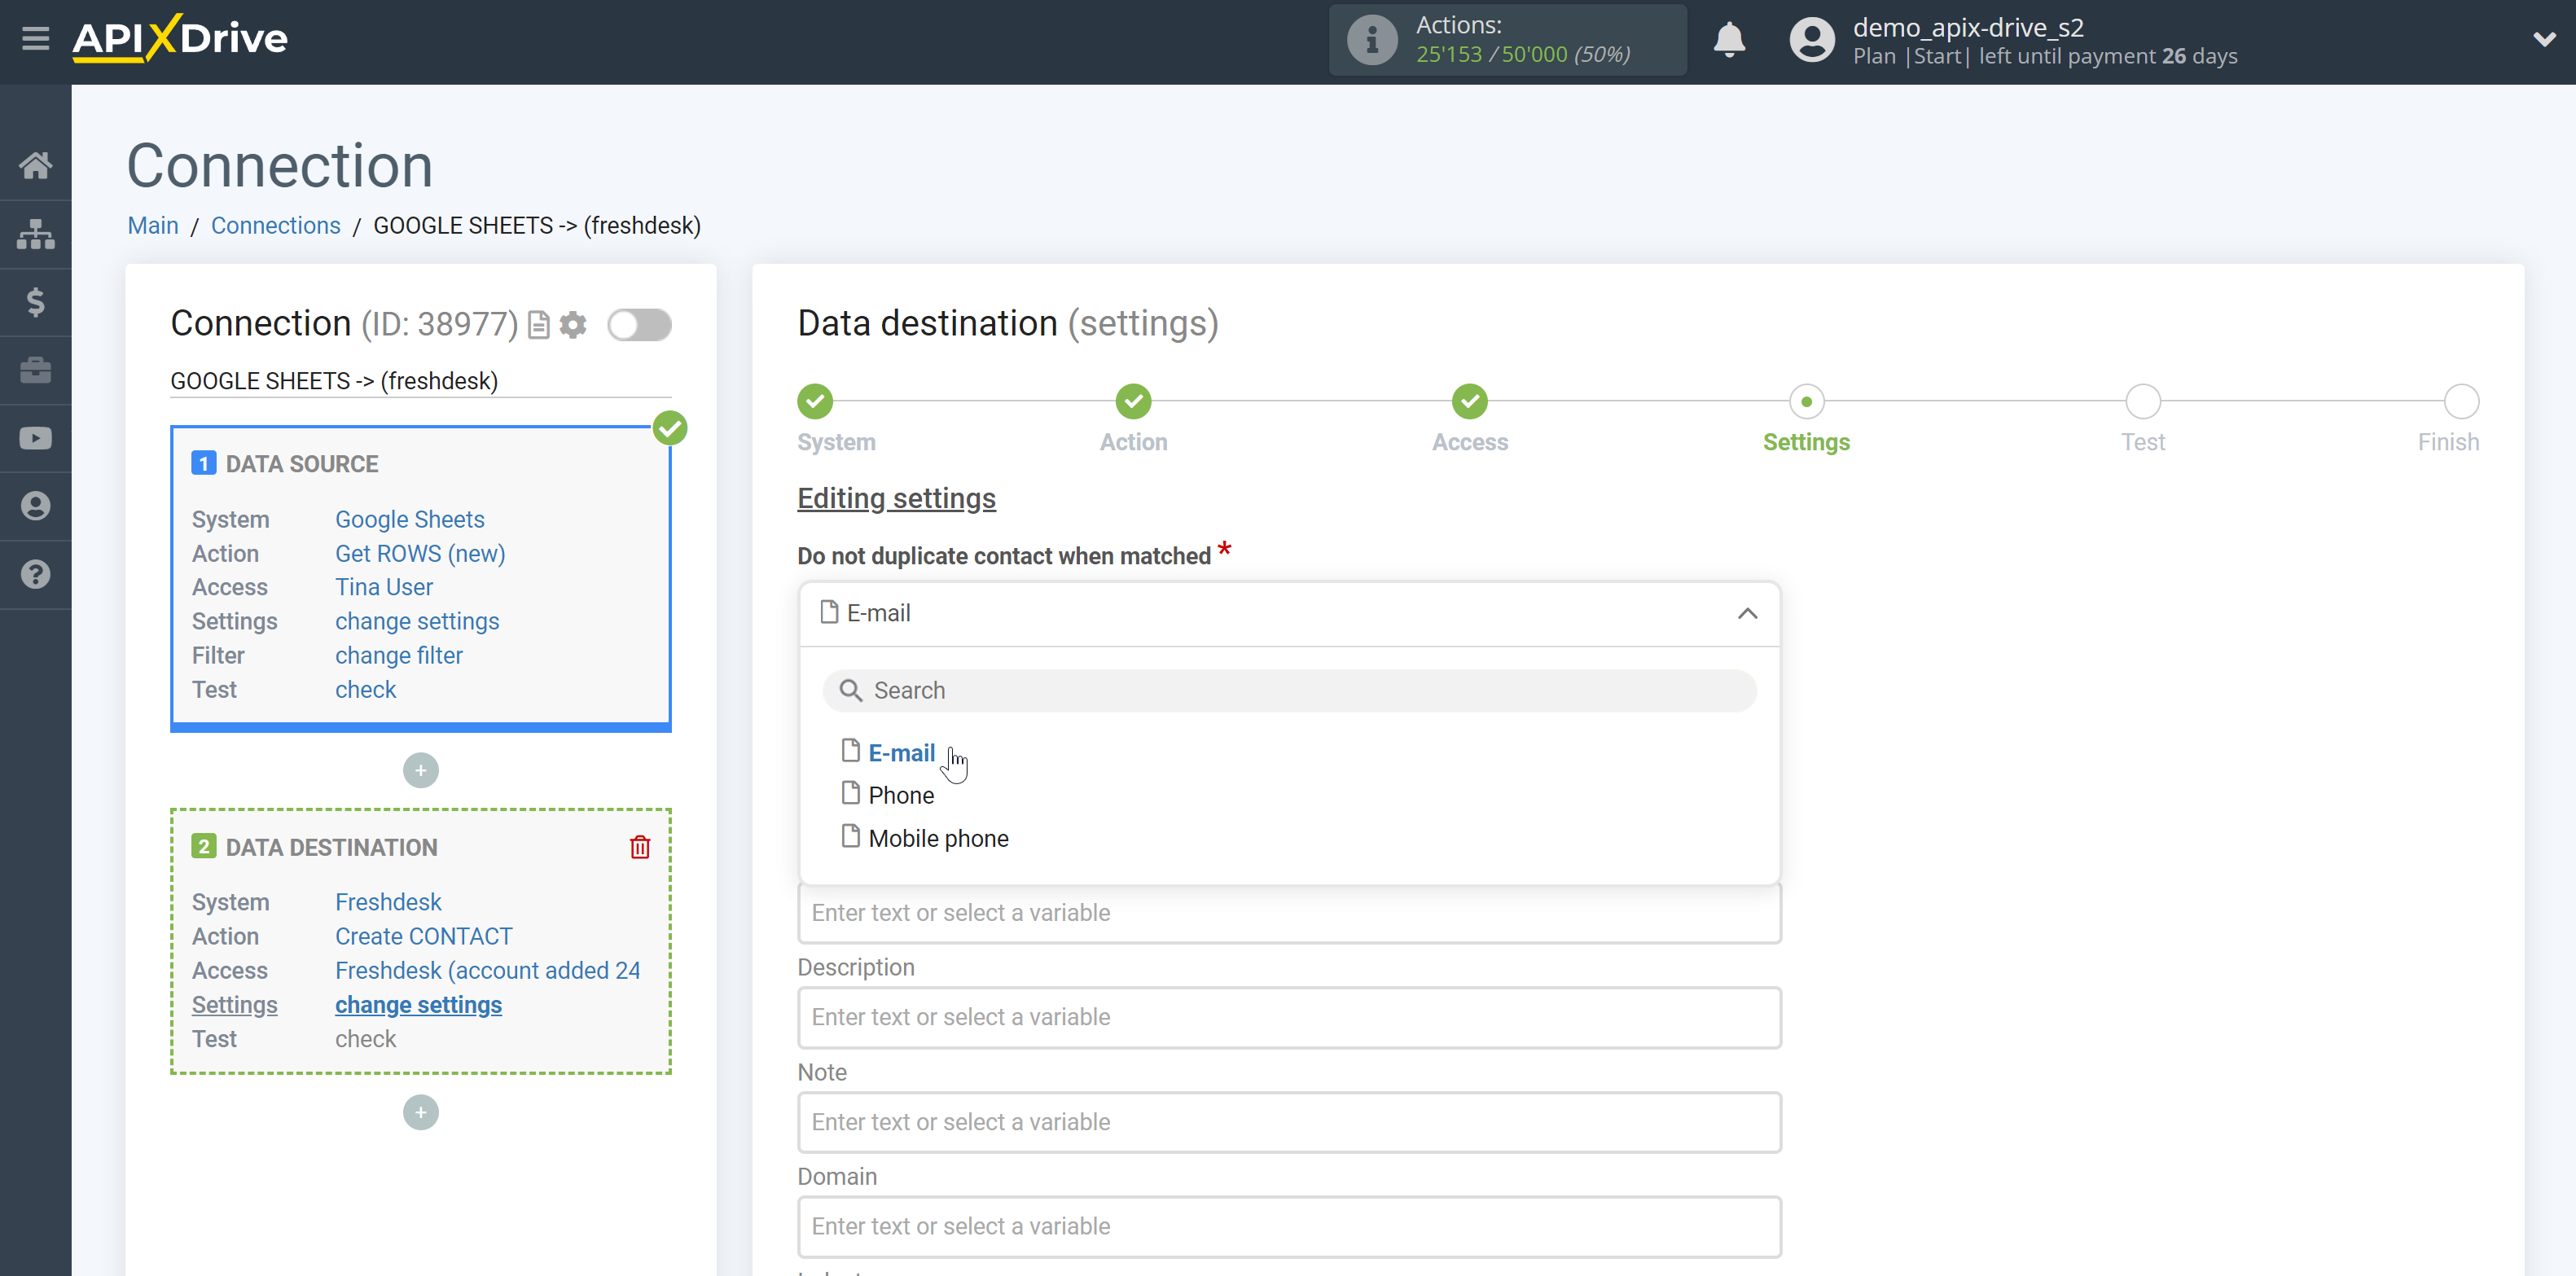The image size is (2576, 1276).
Task: Click data source change settings link
Action: (417, 621)
